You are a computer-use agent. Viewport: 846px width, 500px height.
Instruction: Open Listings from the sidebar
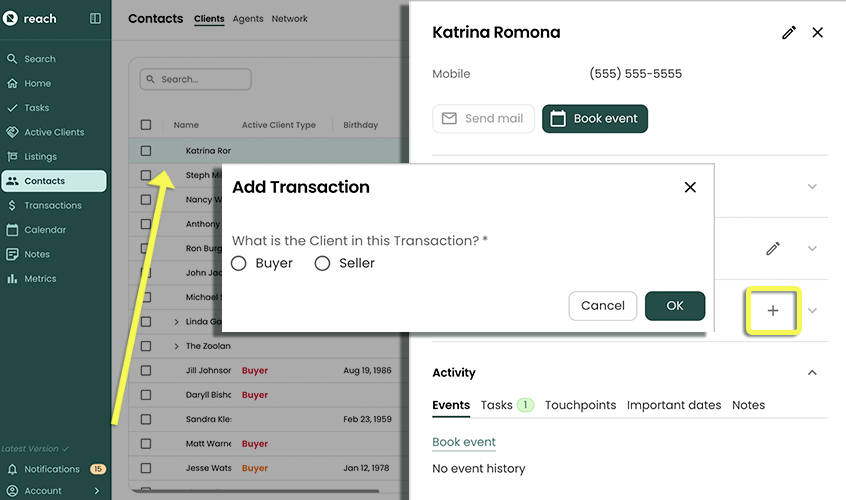coord(40,157)
